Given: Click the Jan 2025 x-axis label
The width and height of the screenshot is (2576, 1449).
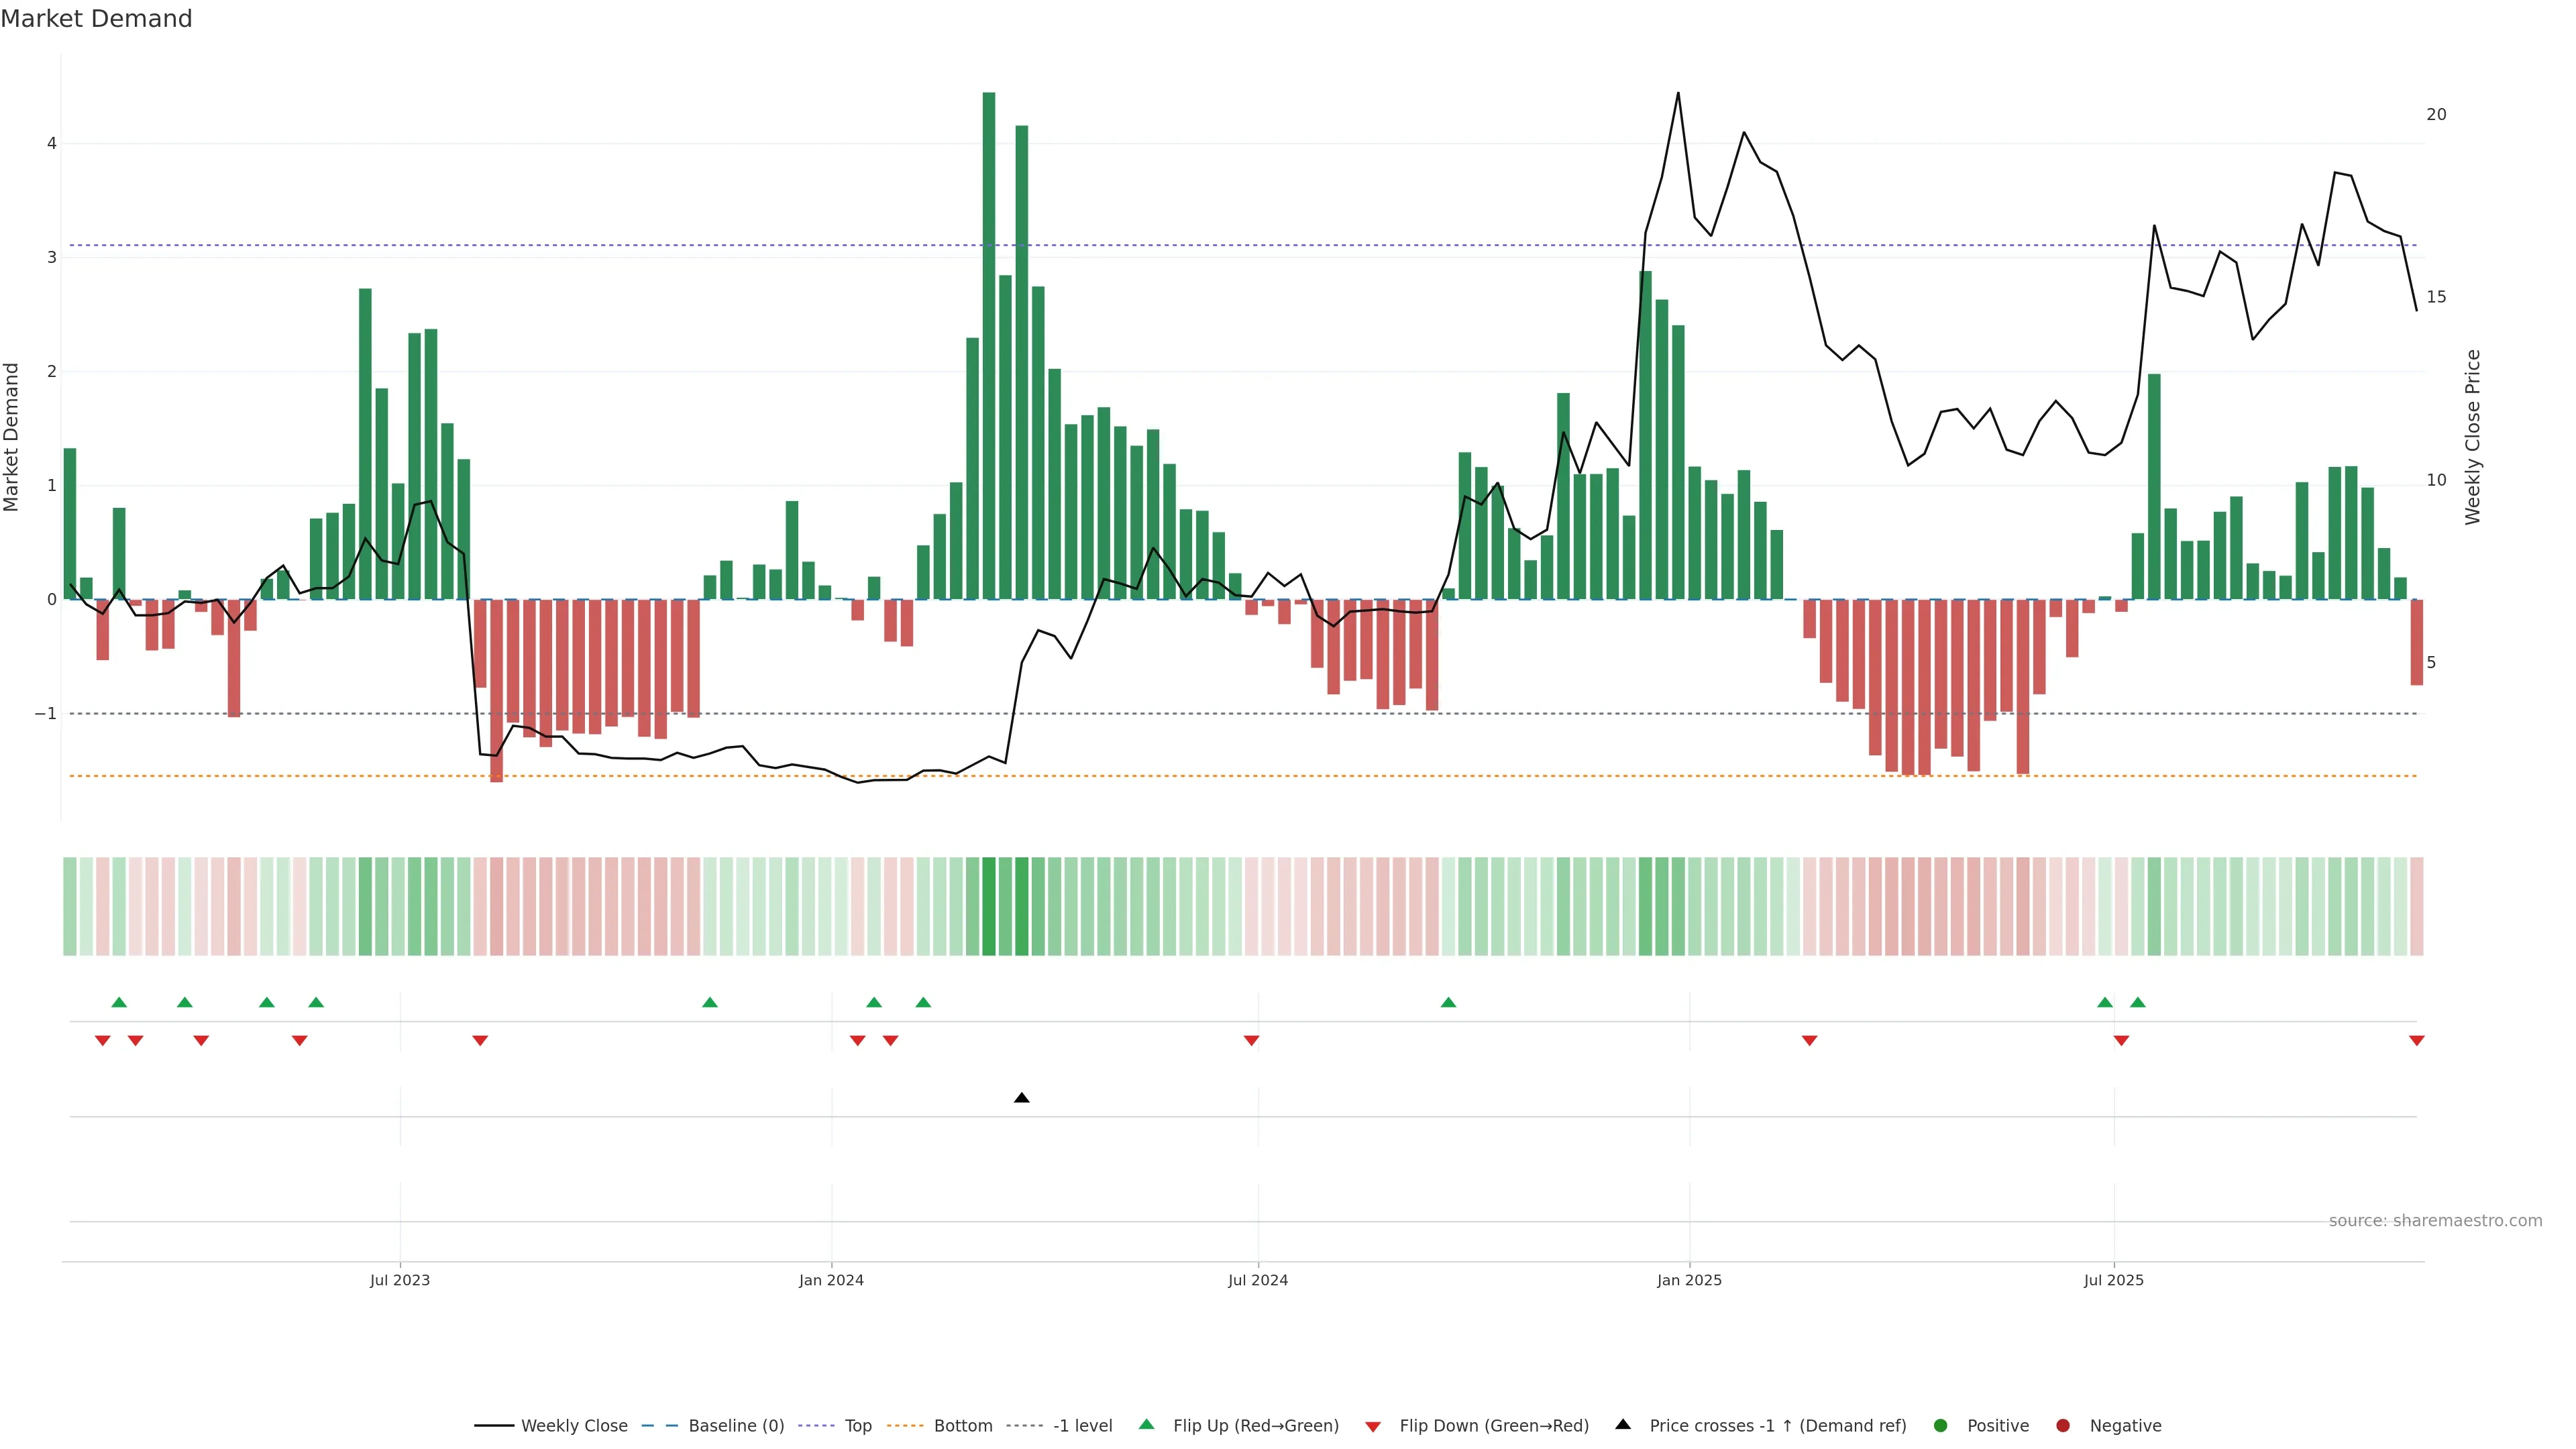Looking at the screenshot, I should (x=1689, y=1280).
